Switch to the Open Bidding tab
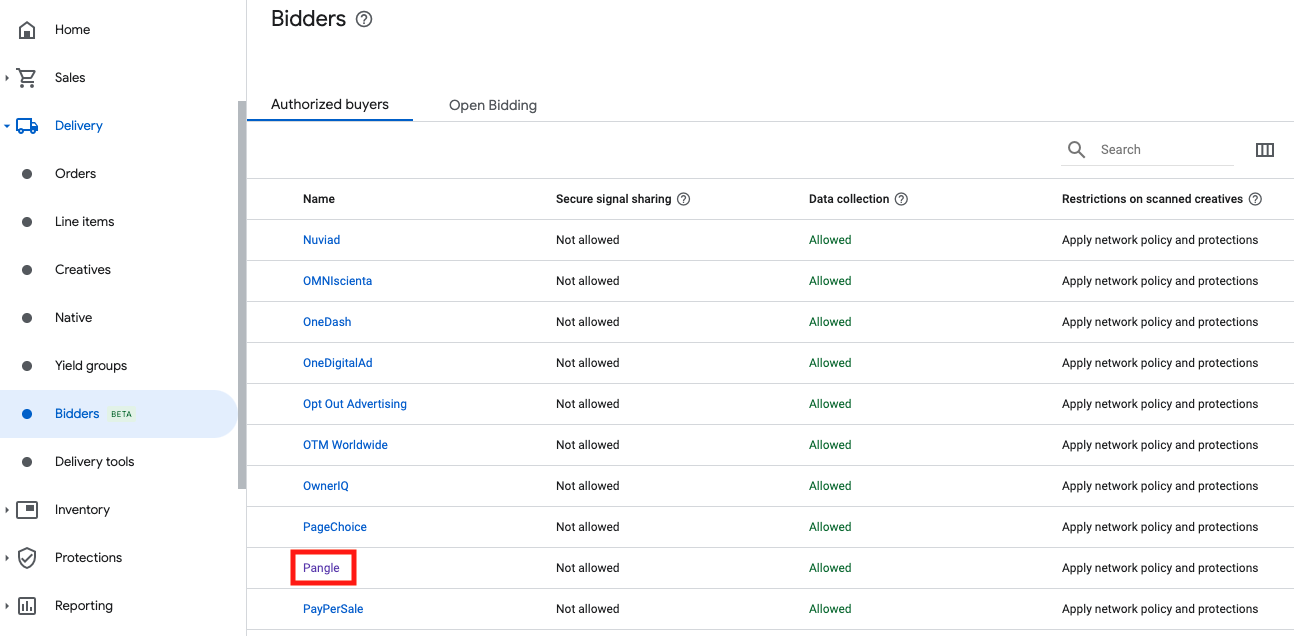This screenshot has height=636, width=1294. tap(492, 105)
